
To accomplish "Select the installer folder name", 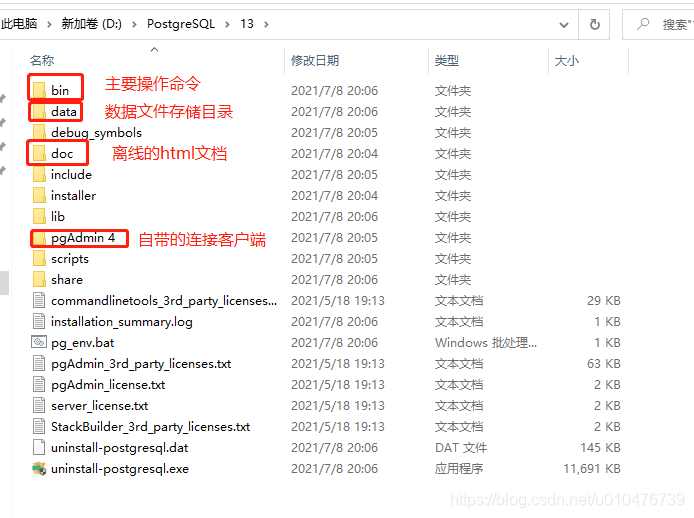I will click(x=73, y=196).
